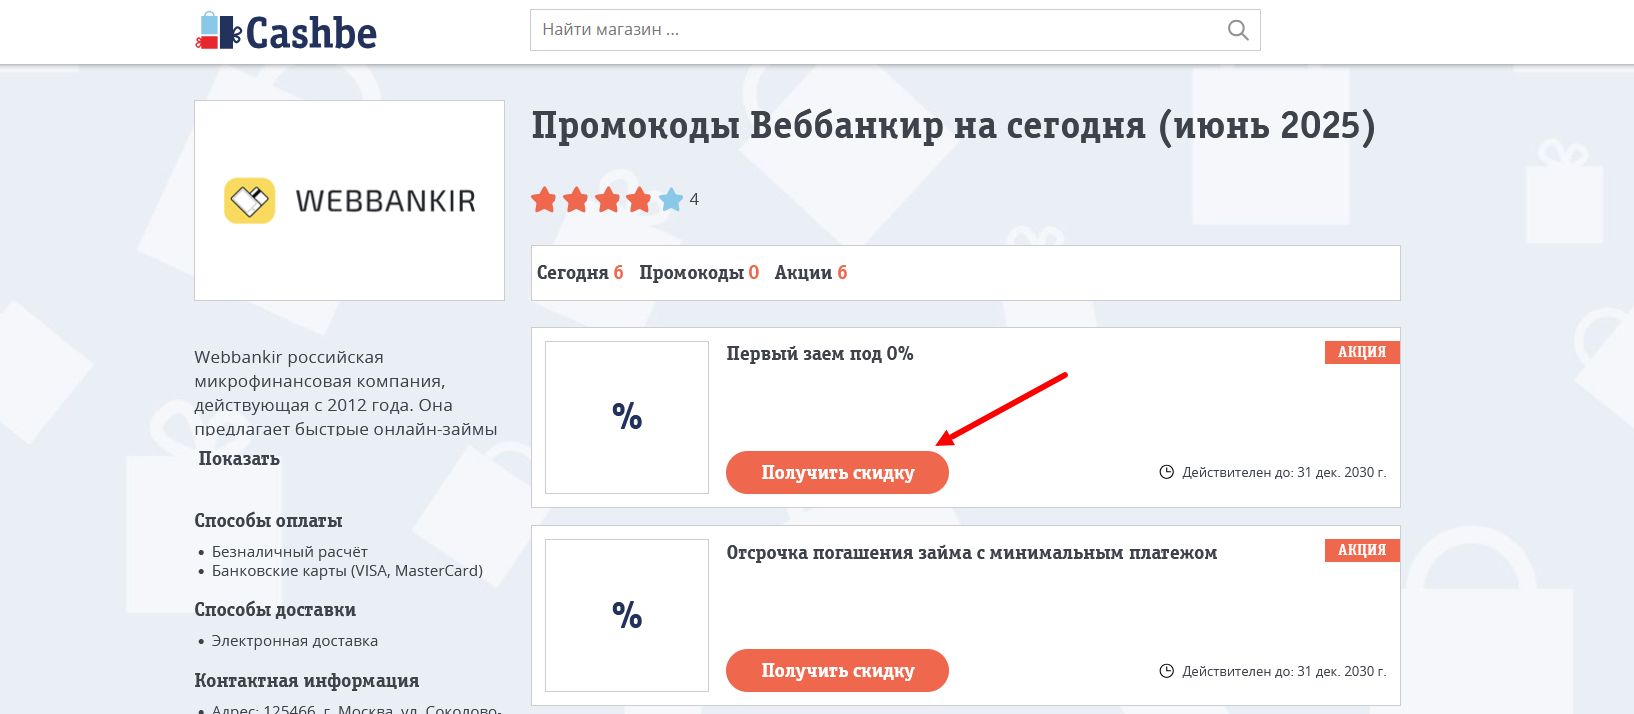Viewport: 1634px width, 714px height.
Task: Click 'АКЦИЯ' badge on first loan offer
Action: coord(1362,352)
